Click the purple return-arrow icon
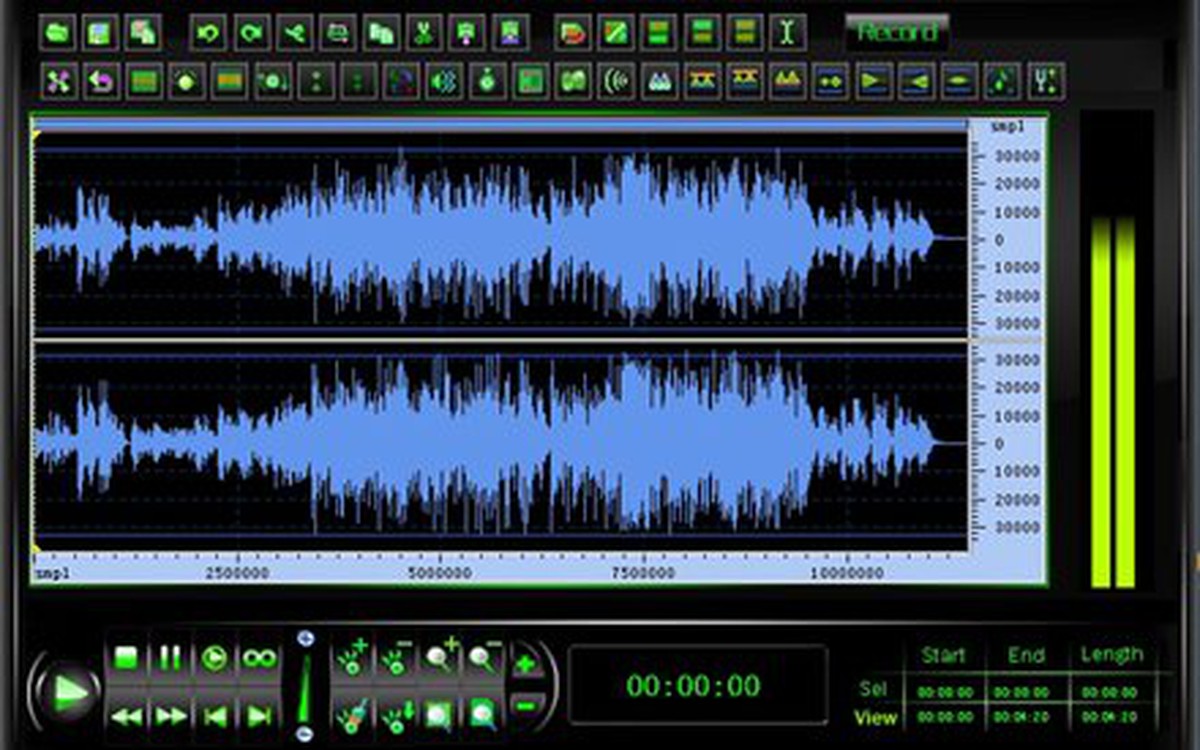This screenshot has height=750, width=1200. pos(101,81)
